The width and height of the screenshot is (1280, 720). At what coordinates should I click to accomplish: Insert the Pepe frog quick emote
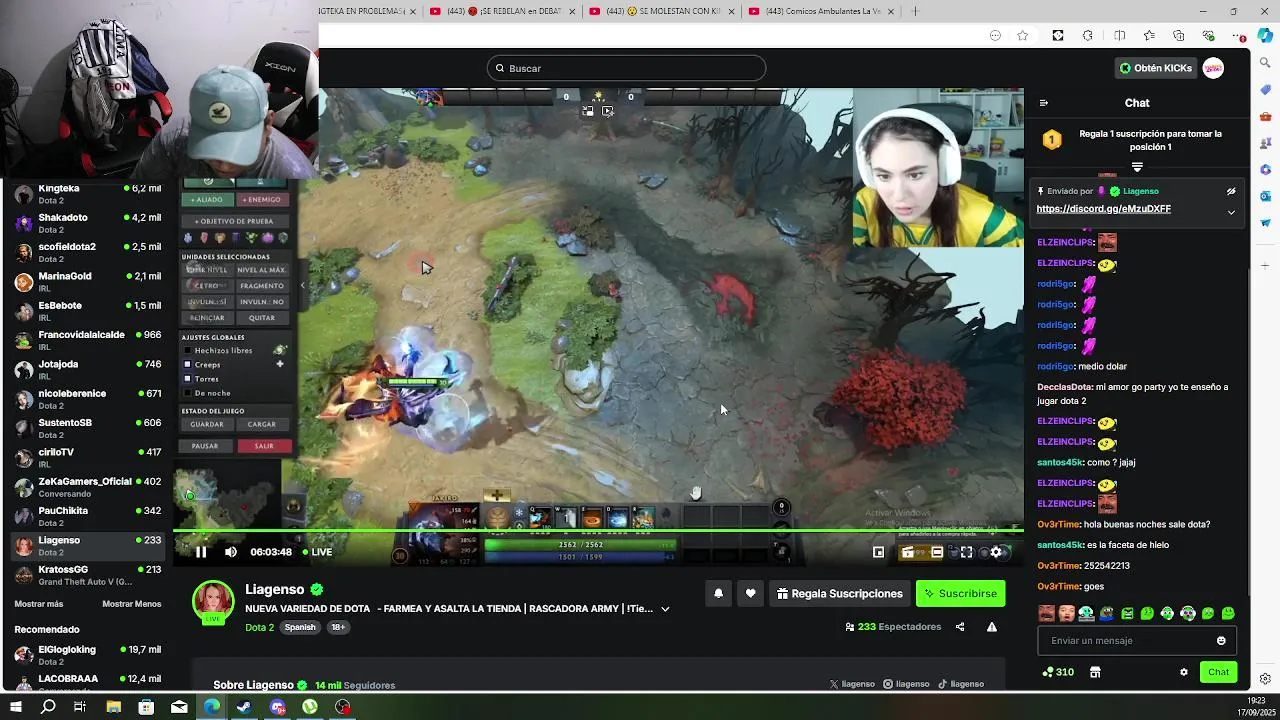1107,613
